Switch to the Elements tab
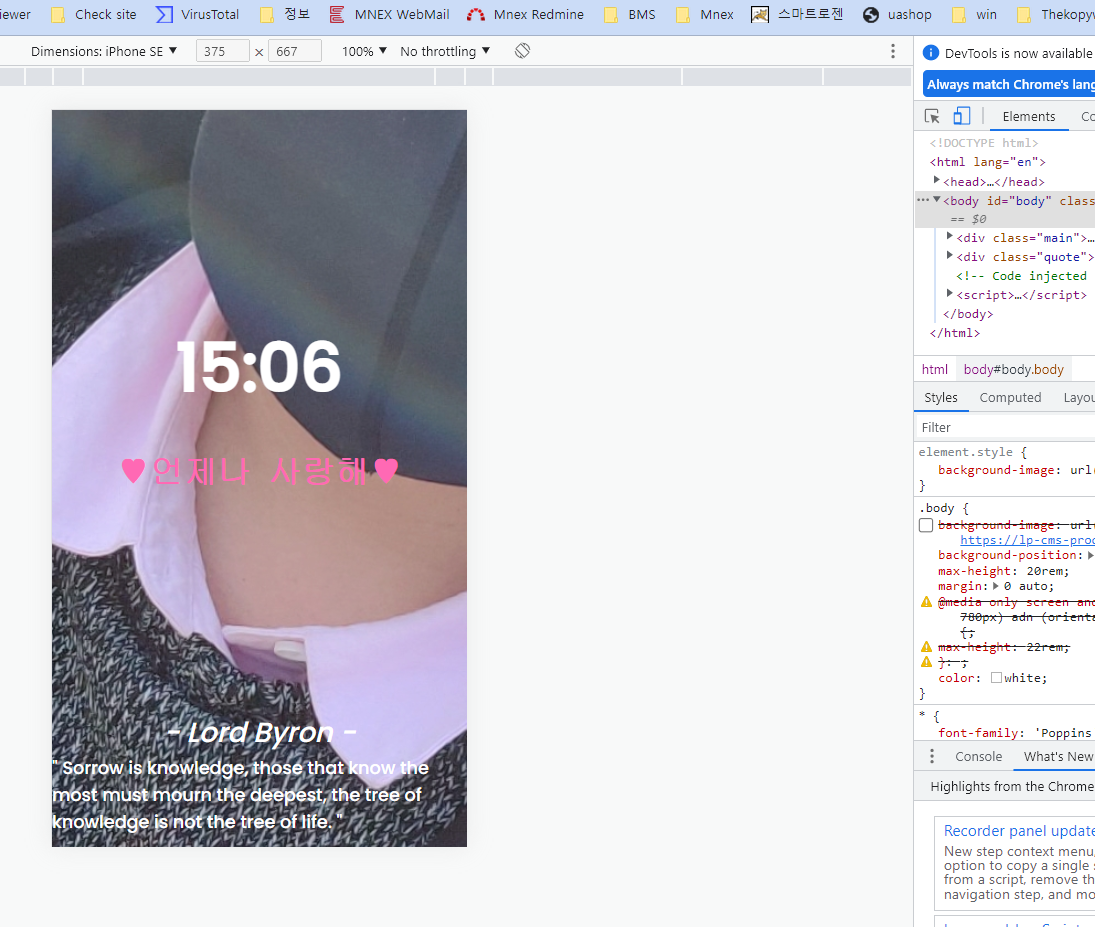 [1029, 117]
